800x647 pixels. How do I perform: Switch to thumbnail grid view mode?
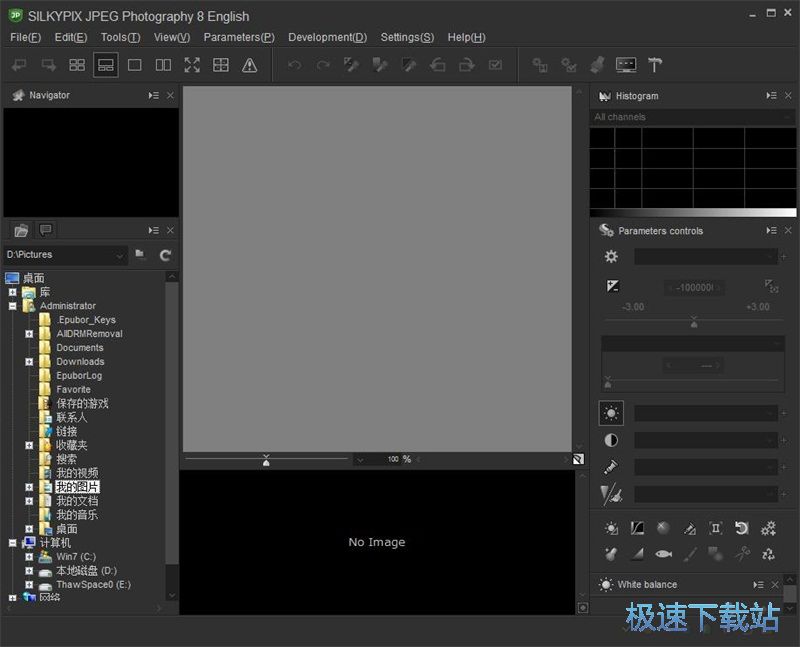click(x=77, y=65)
